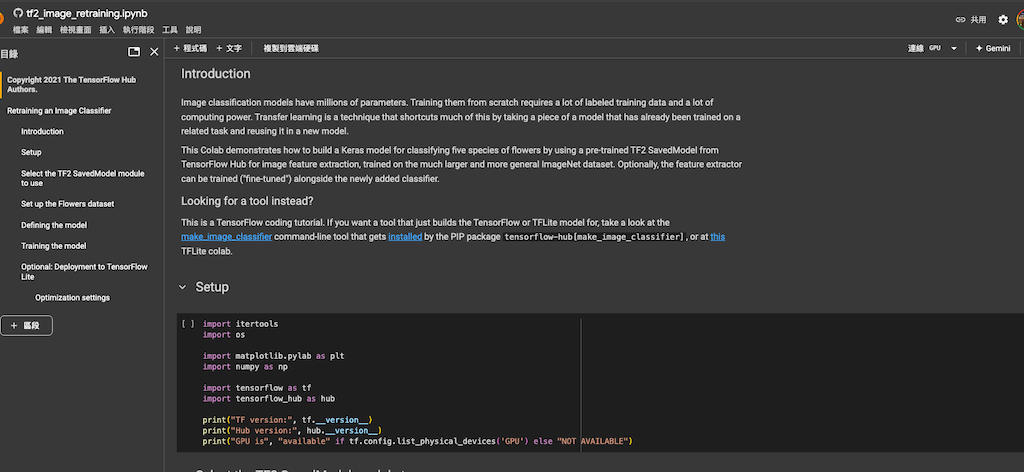Click the Introduction heading in the notebook
Viewport: 1024px width, 472px height.
coord(216,74)
